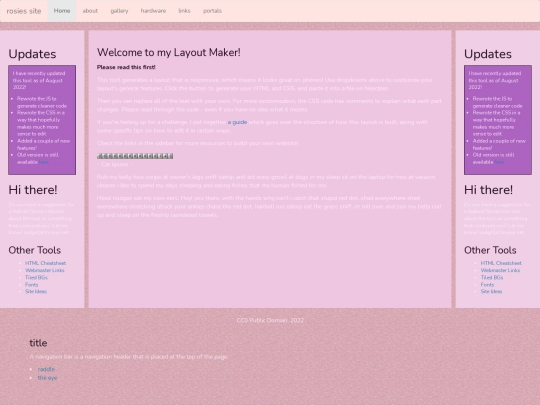Click 'here' link in right Updates box
The height and width of the screenshot is (405, 540).
(499, 162)
